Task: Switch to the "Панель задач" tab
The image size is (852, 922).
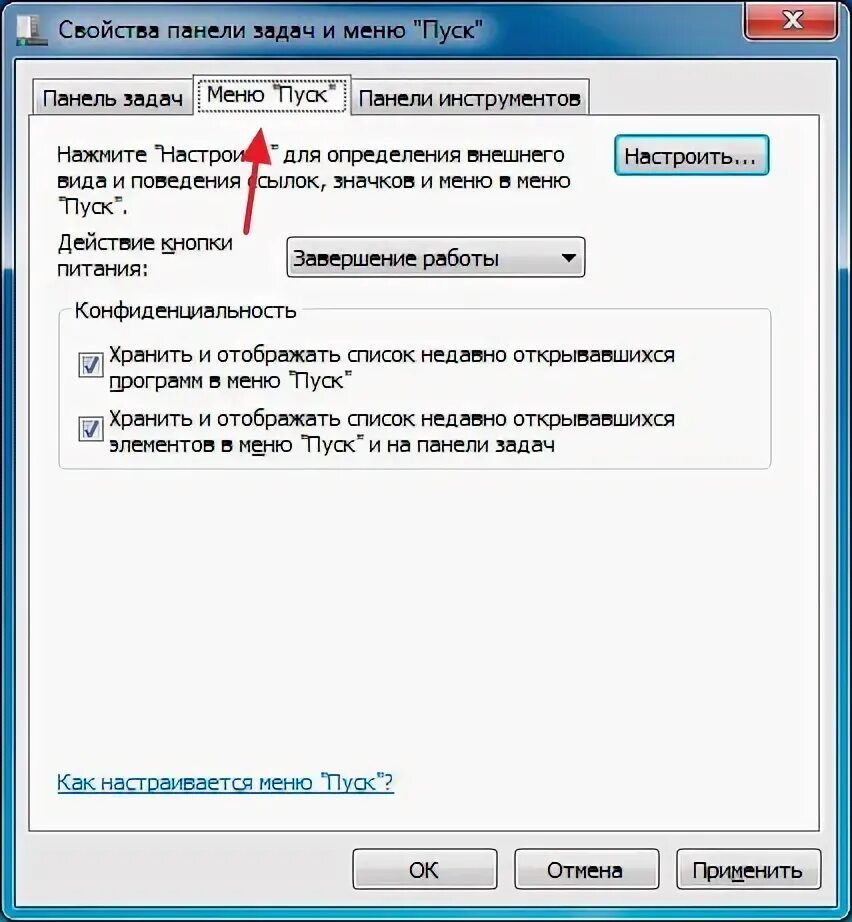Action: point(112,98)
